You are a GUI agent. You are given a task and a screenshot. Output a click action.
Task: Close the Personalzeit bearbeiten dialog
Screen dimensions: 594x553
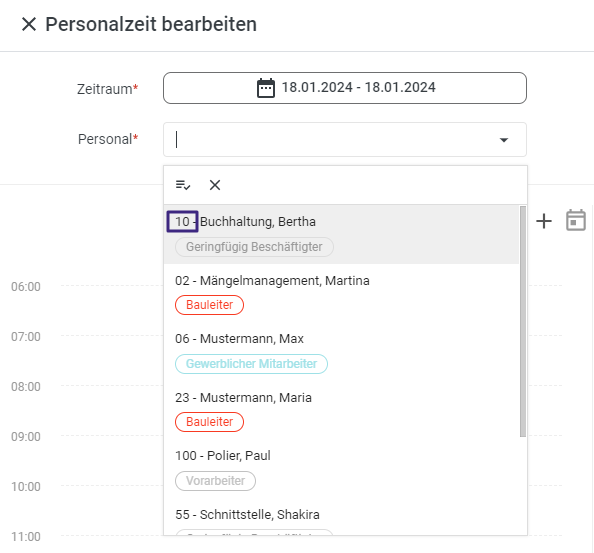click(29, 24)
